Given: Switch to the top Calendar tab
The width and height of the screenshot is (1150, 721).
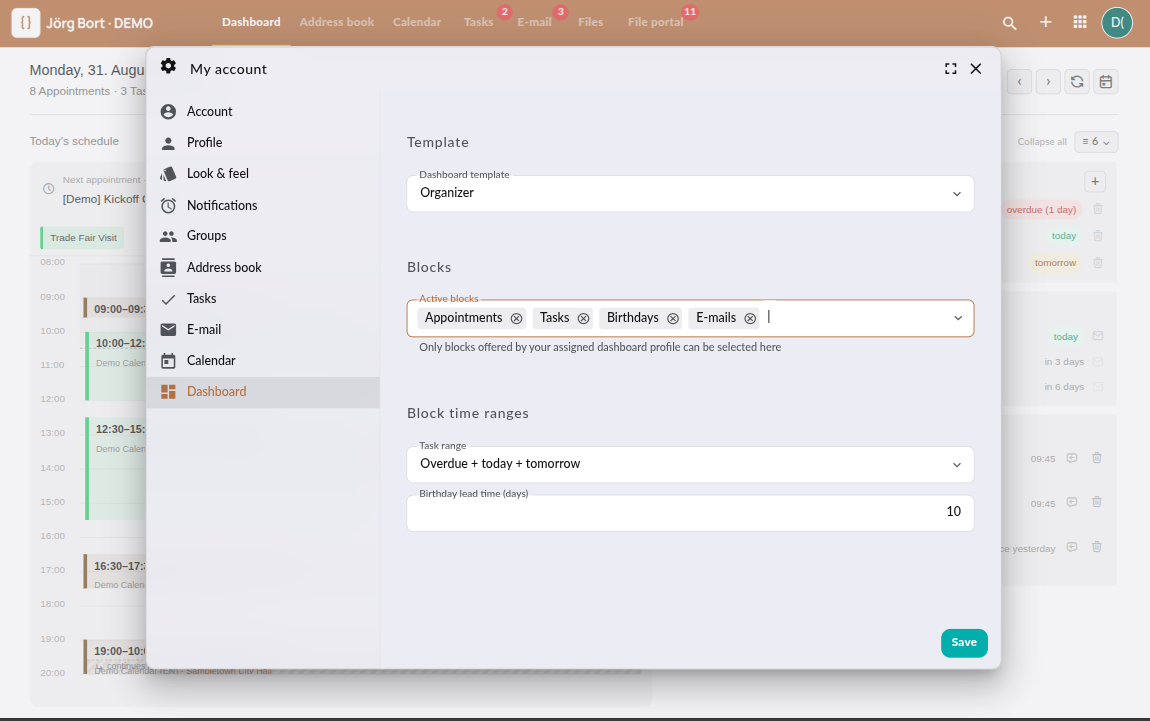Looking at the screenshot, I should point(417,22).
